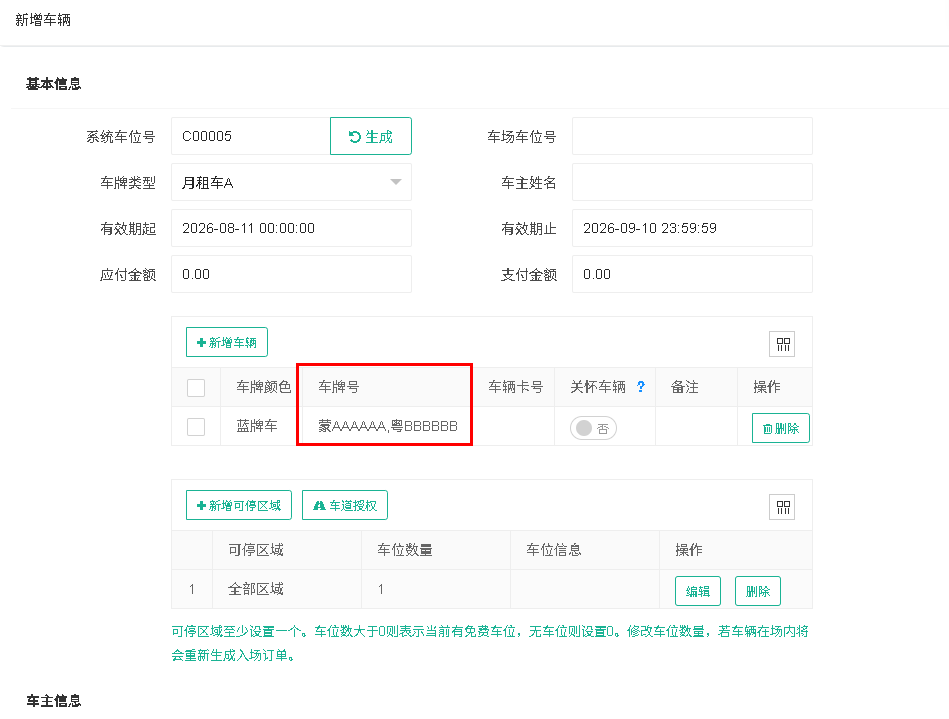This screenshot has width=949, height=719.
Task: Open the 有效期止 date picker field
Action: click(692, 228)
